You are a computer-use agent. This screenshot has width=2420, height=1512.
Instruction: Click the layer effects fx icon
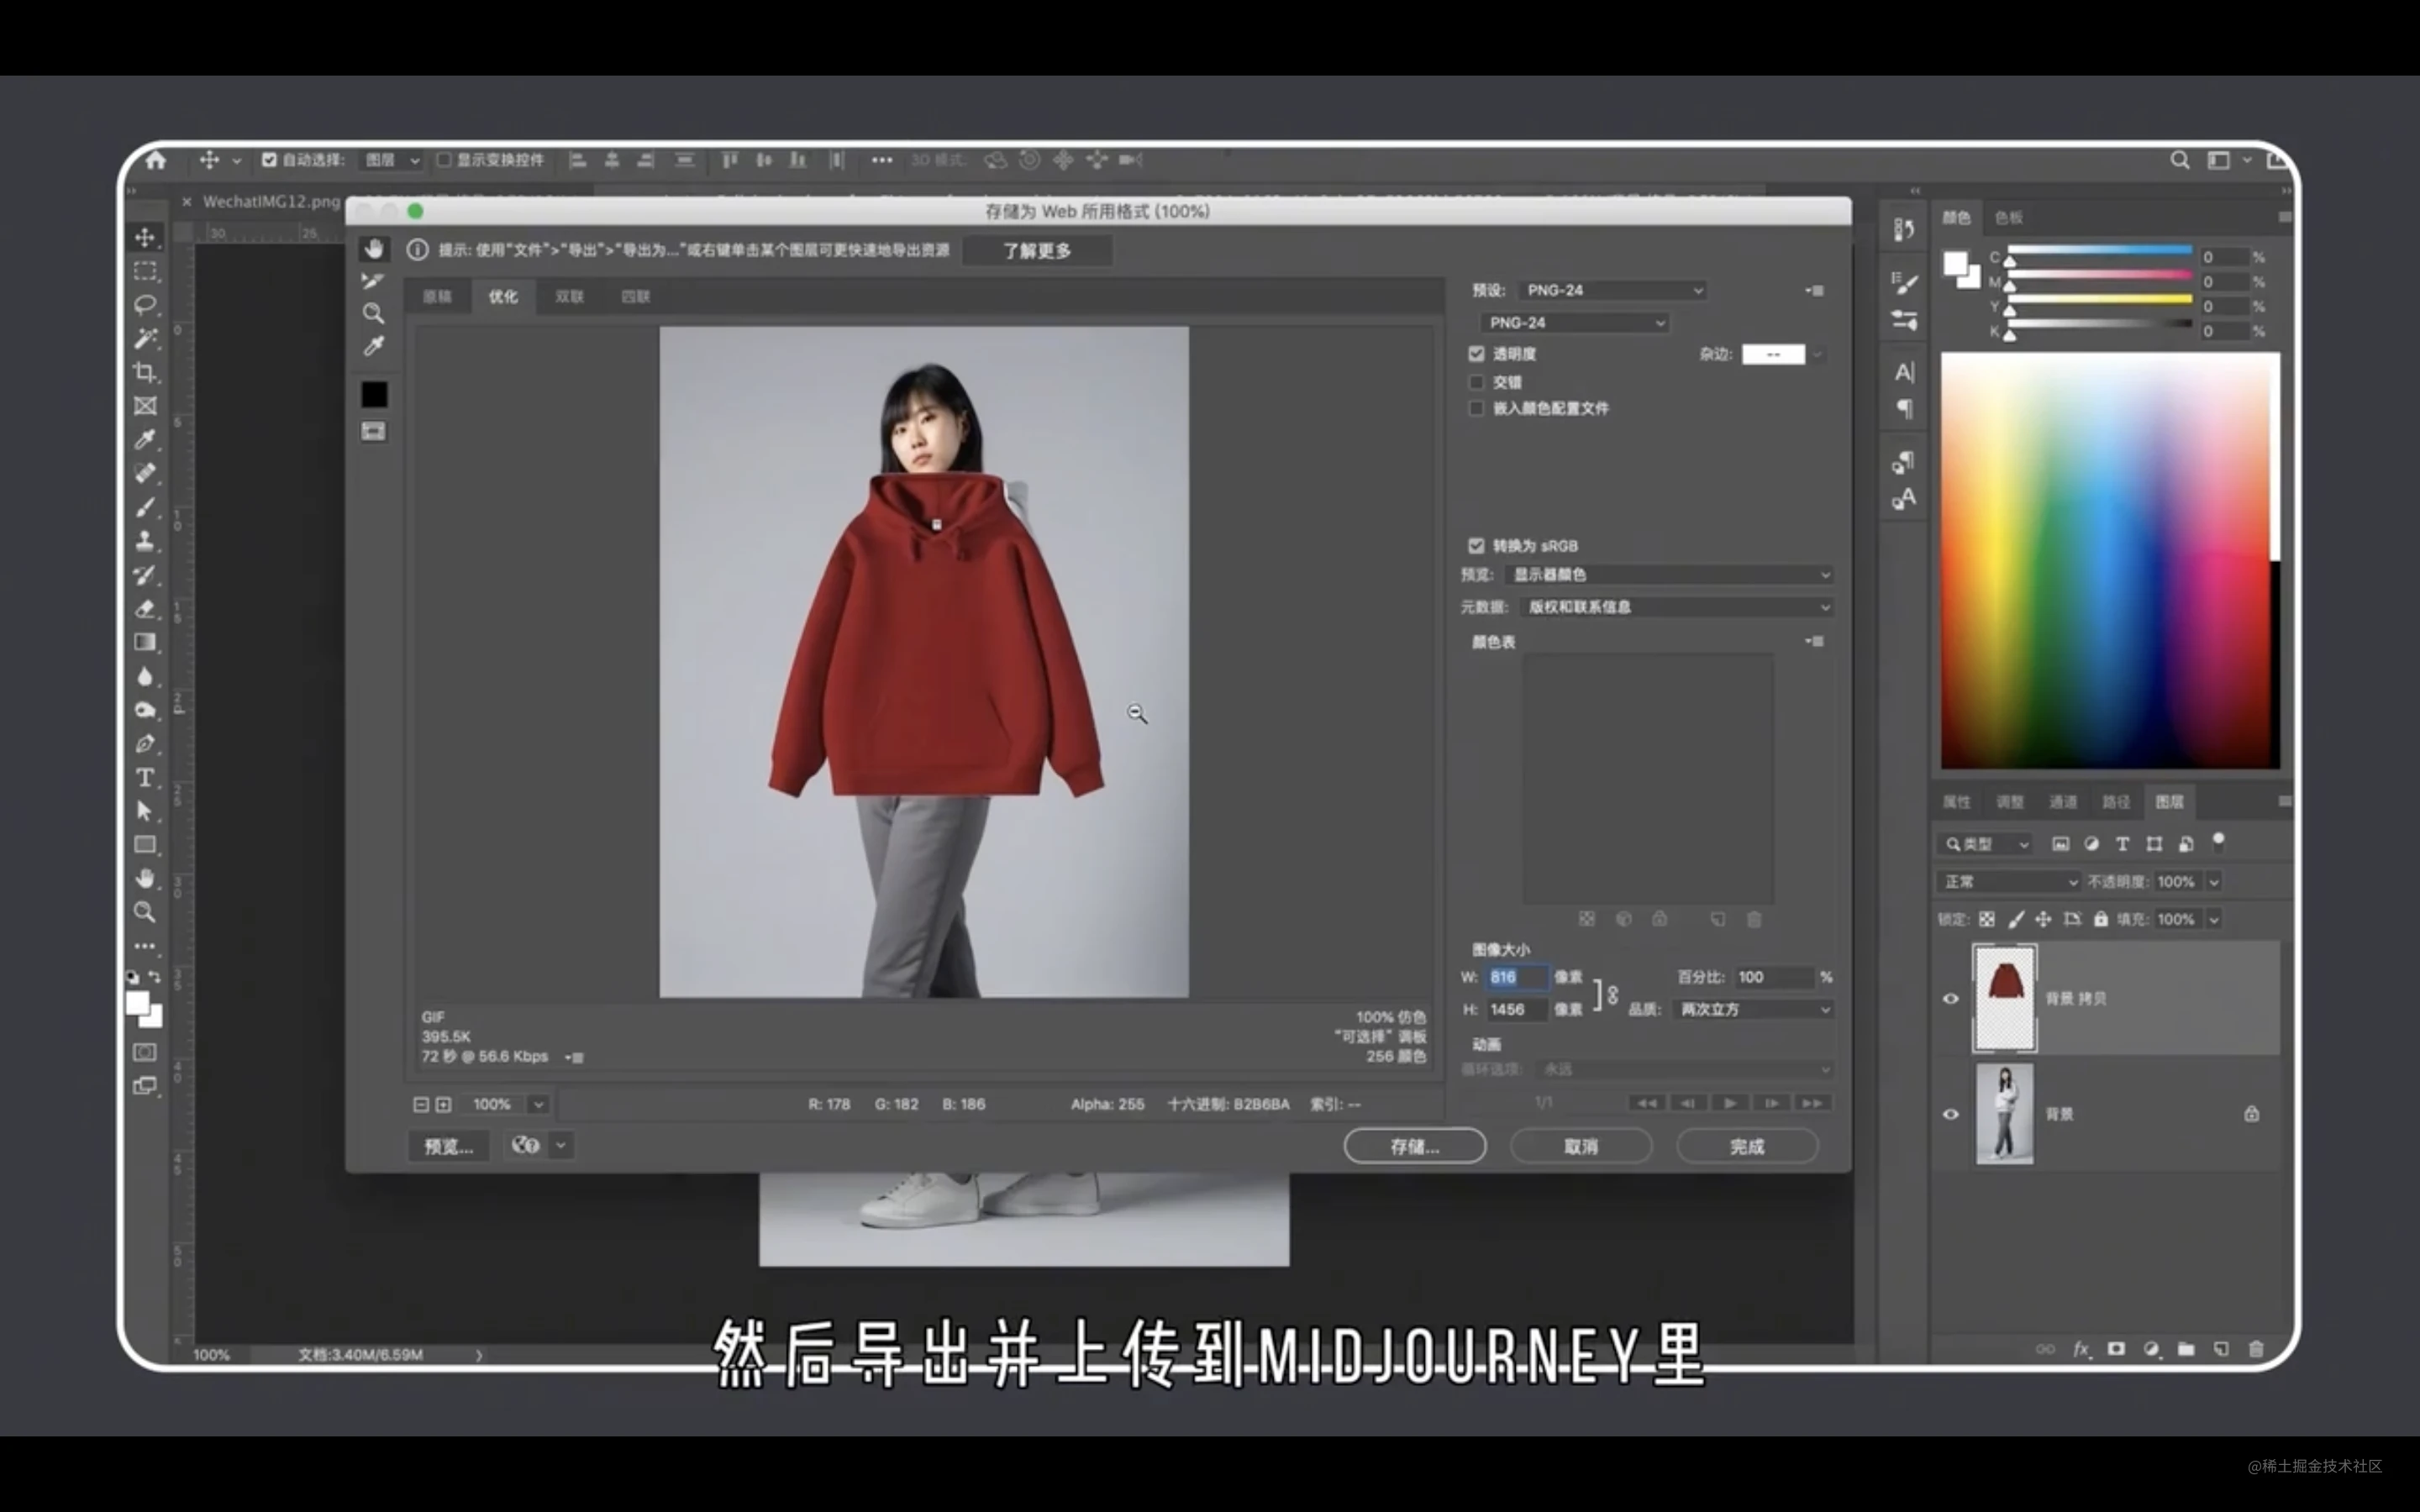pyautogui.click(x=2081, y=1349)
